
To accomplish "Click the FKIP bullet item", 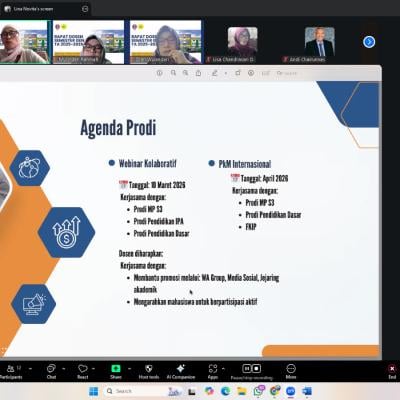I will 251,227.
